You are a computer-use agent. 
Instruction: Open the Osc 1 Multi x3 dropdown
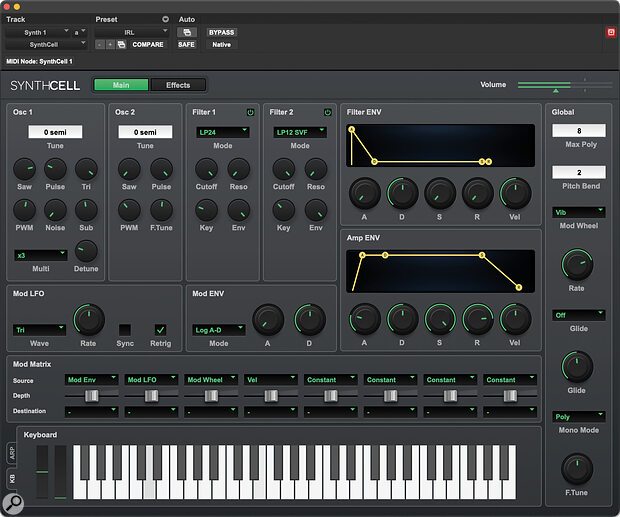pos(40,255)
